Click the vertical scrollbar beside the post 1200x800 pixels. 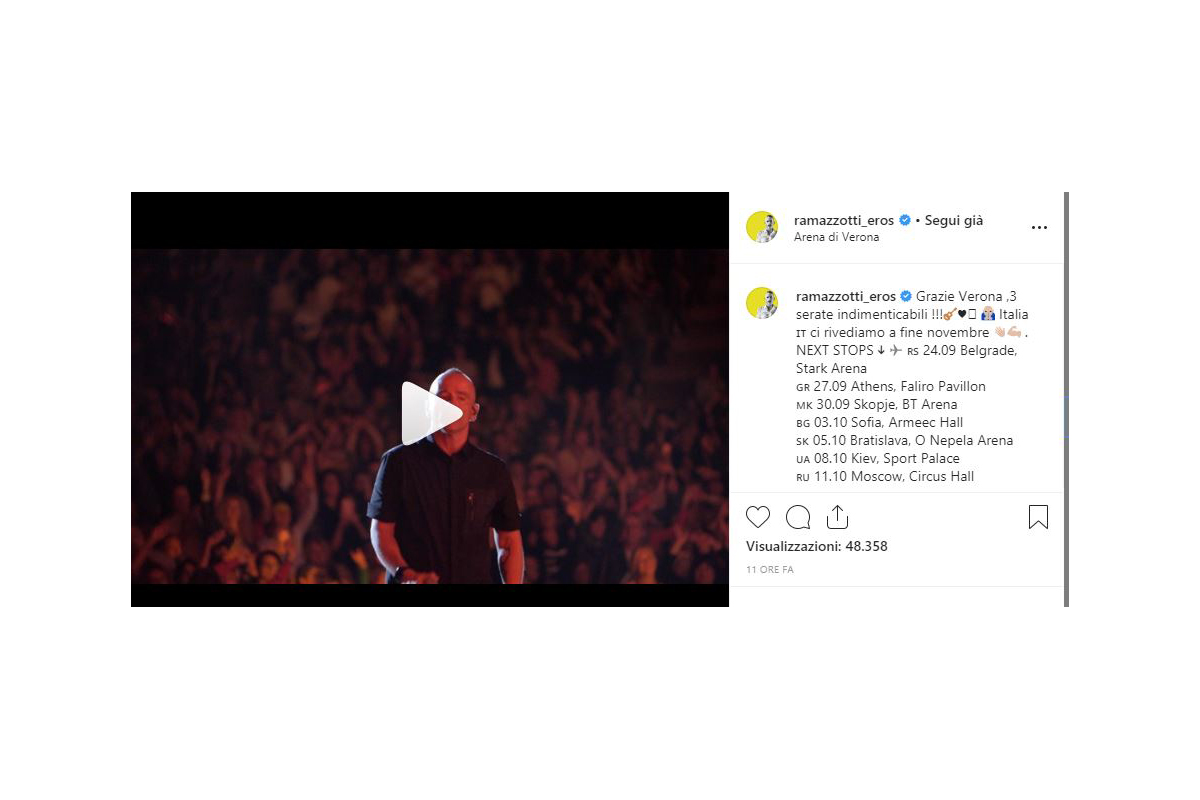tap(1066, 399)
